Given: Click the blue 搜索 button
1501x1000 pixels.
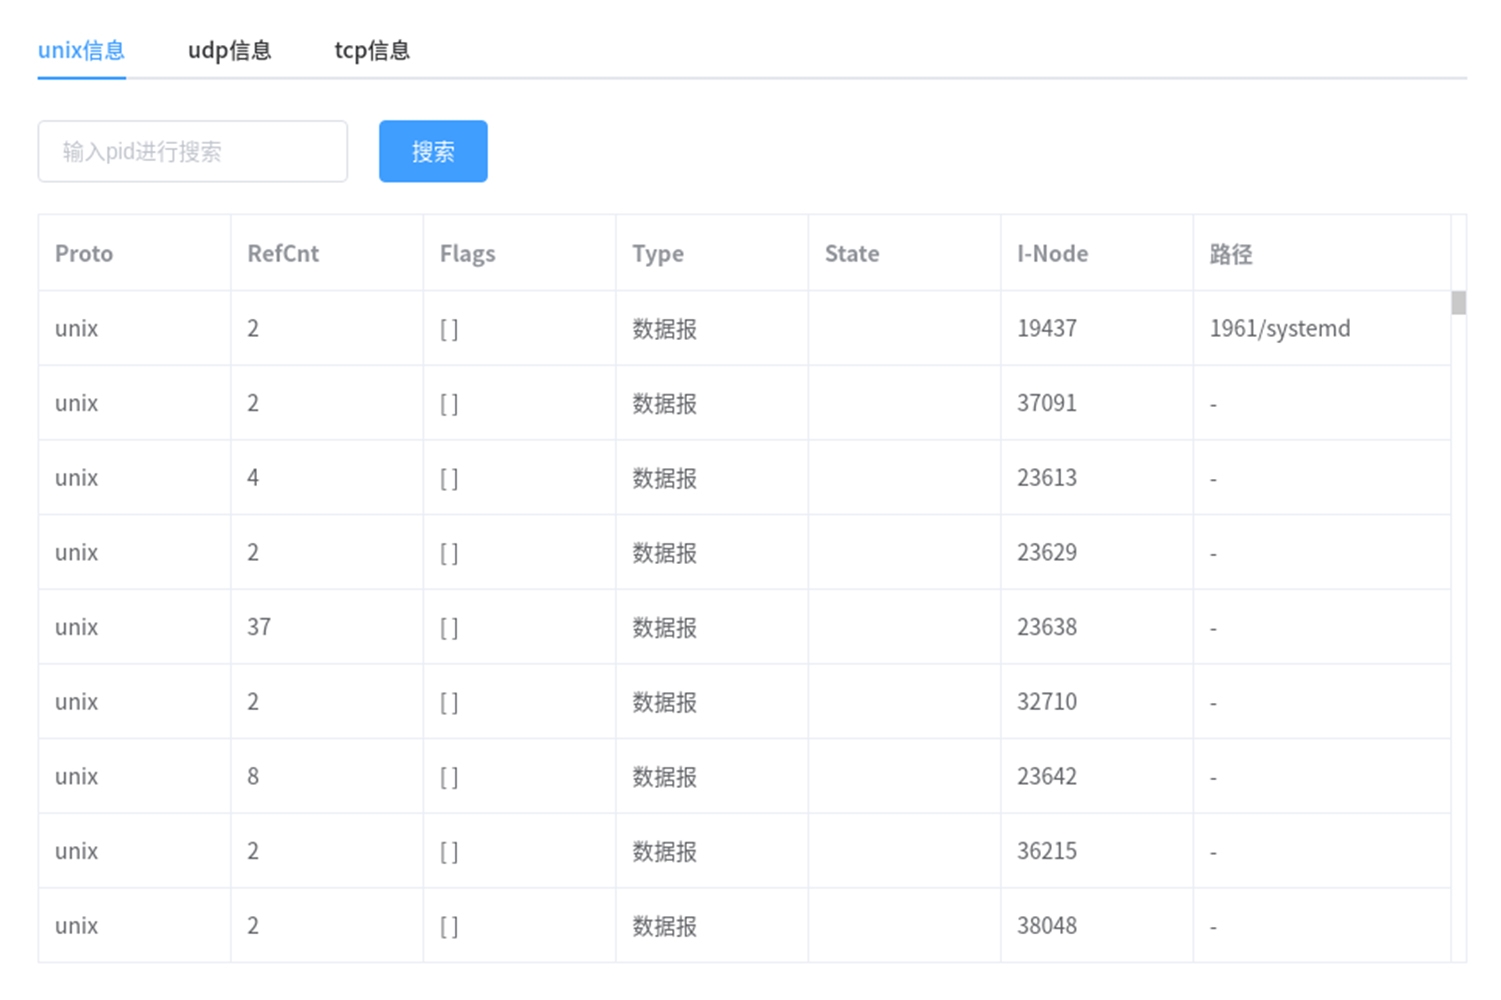Looking at the screenshot, I should (x=433, y=152).
